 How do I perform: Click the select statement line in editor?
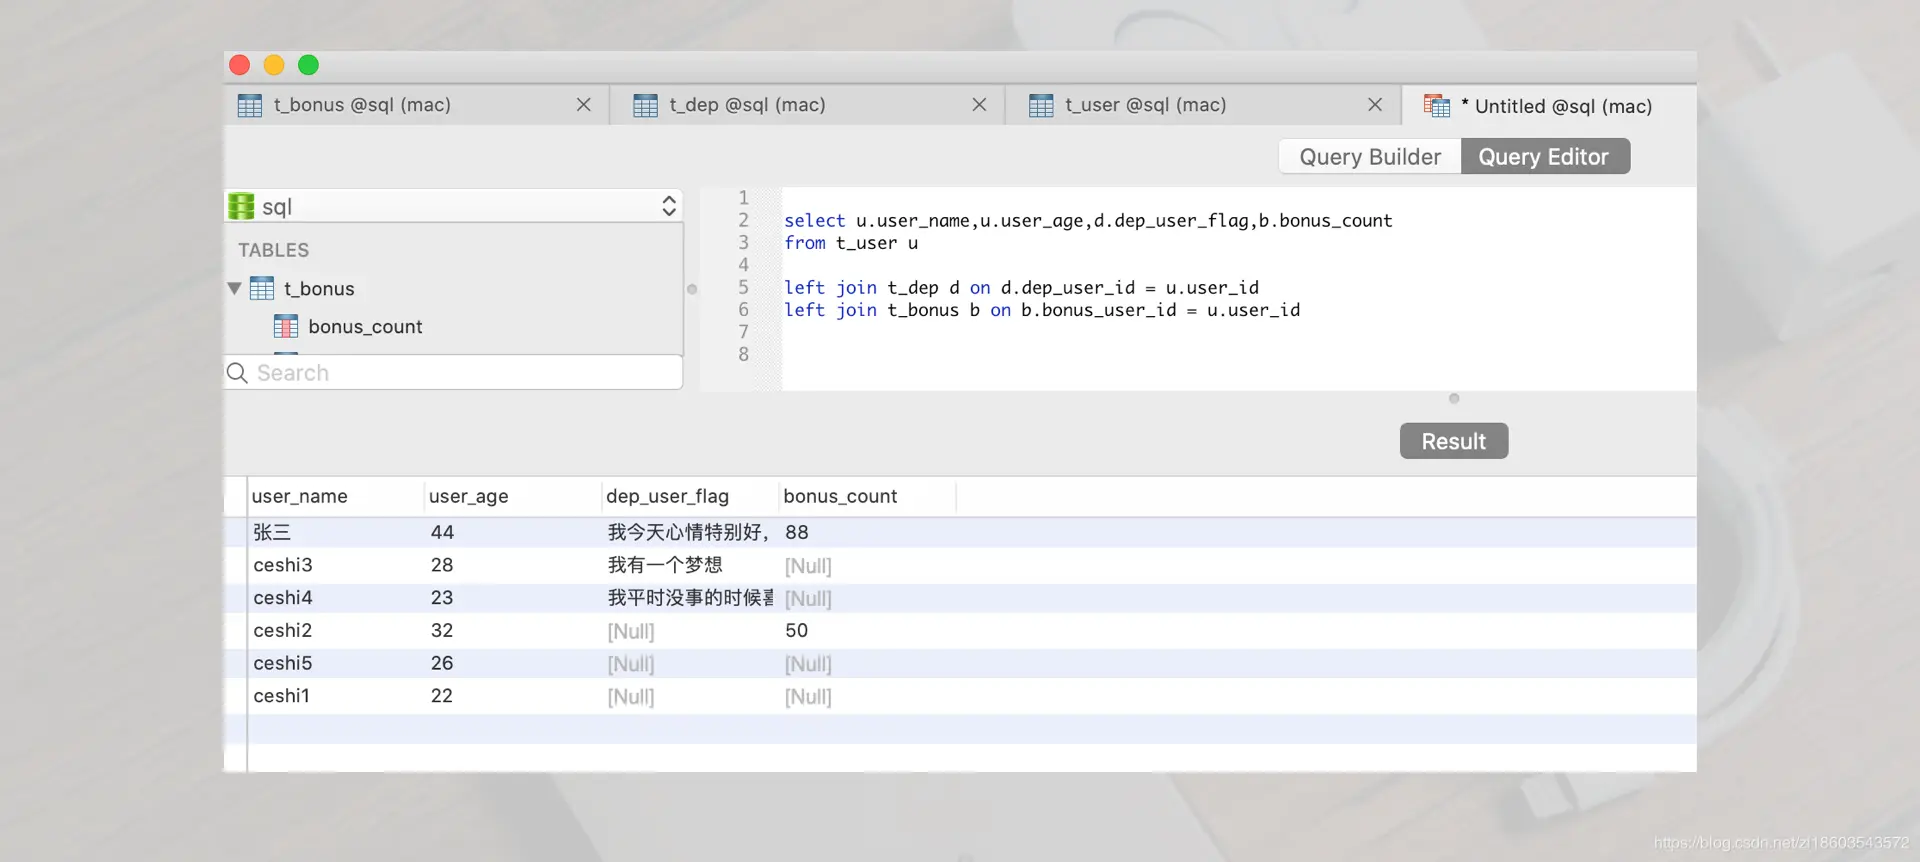(x=1088, y=221)
